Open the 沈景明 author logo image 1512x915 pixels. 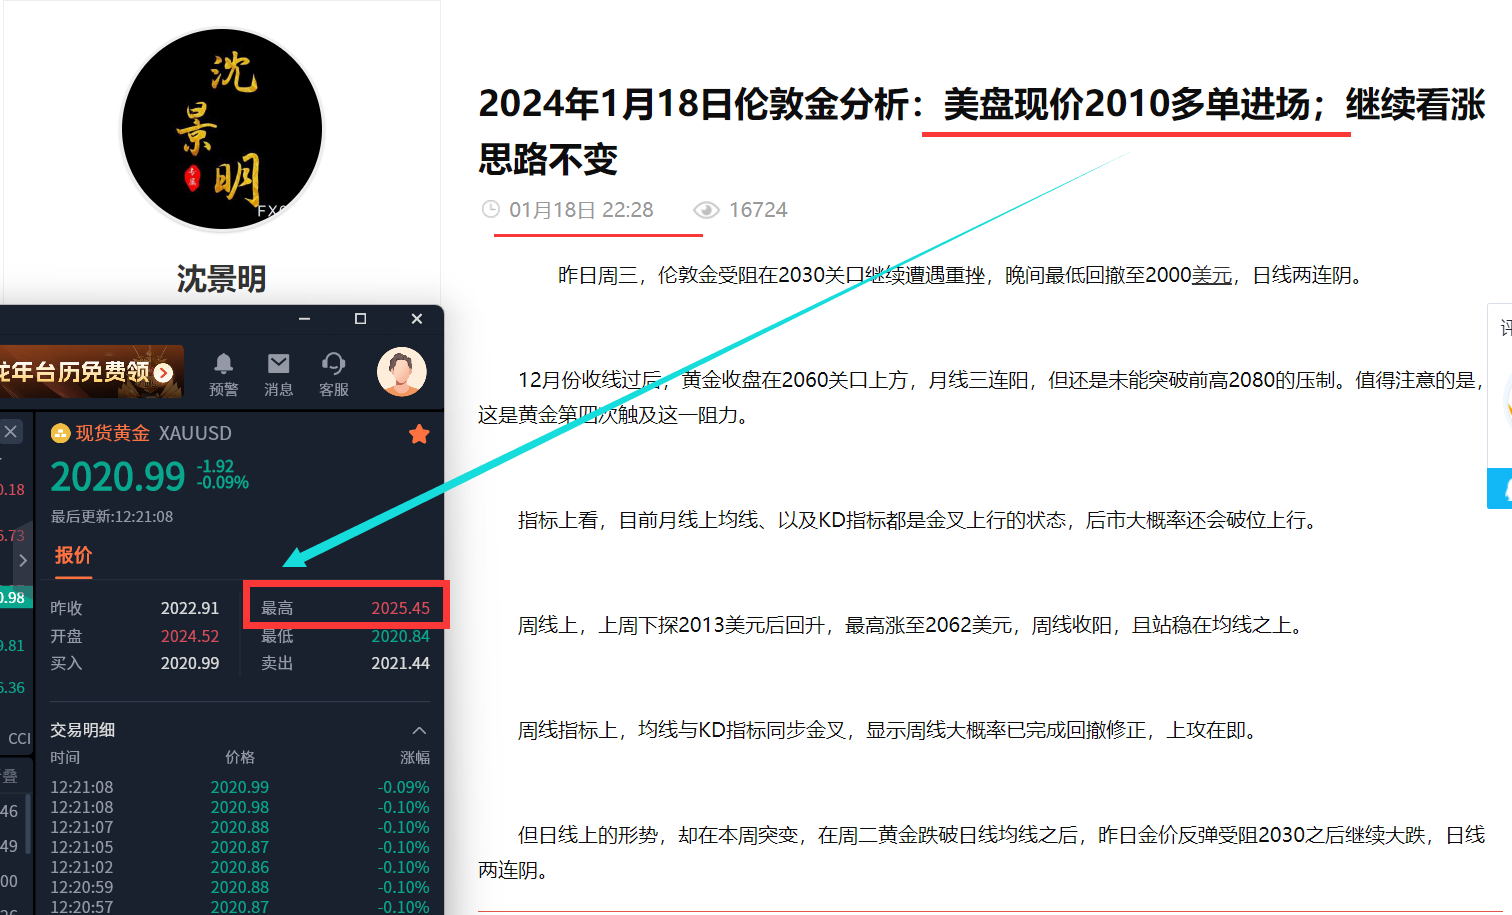click(222, 130)
